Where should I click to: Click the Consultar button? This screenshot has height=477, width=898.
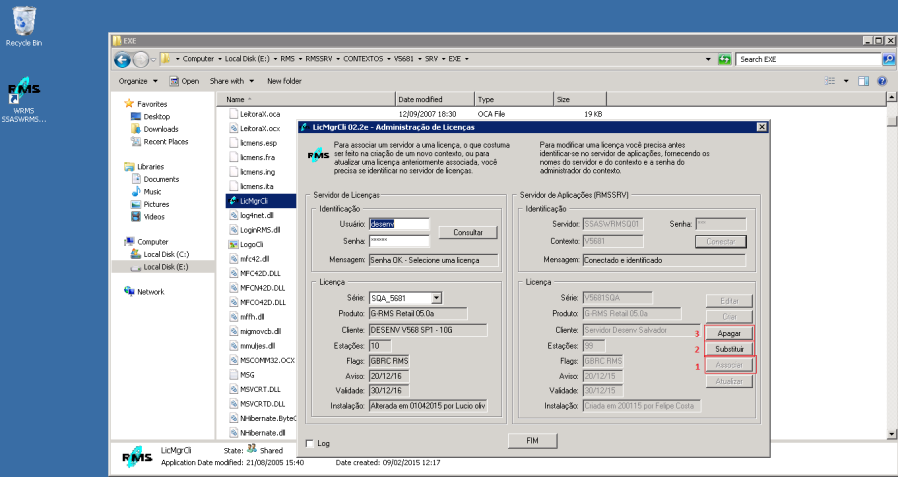coord(468,232)
